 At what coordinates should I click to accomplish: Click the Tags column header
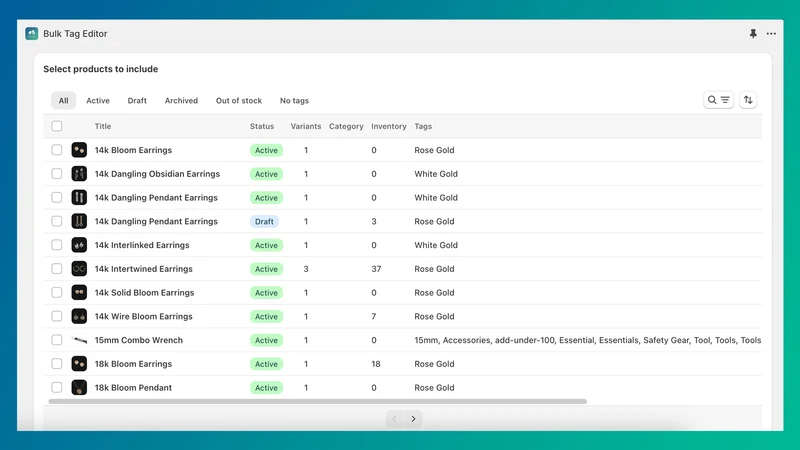tap(423, 126)
